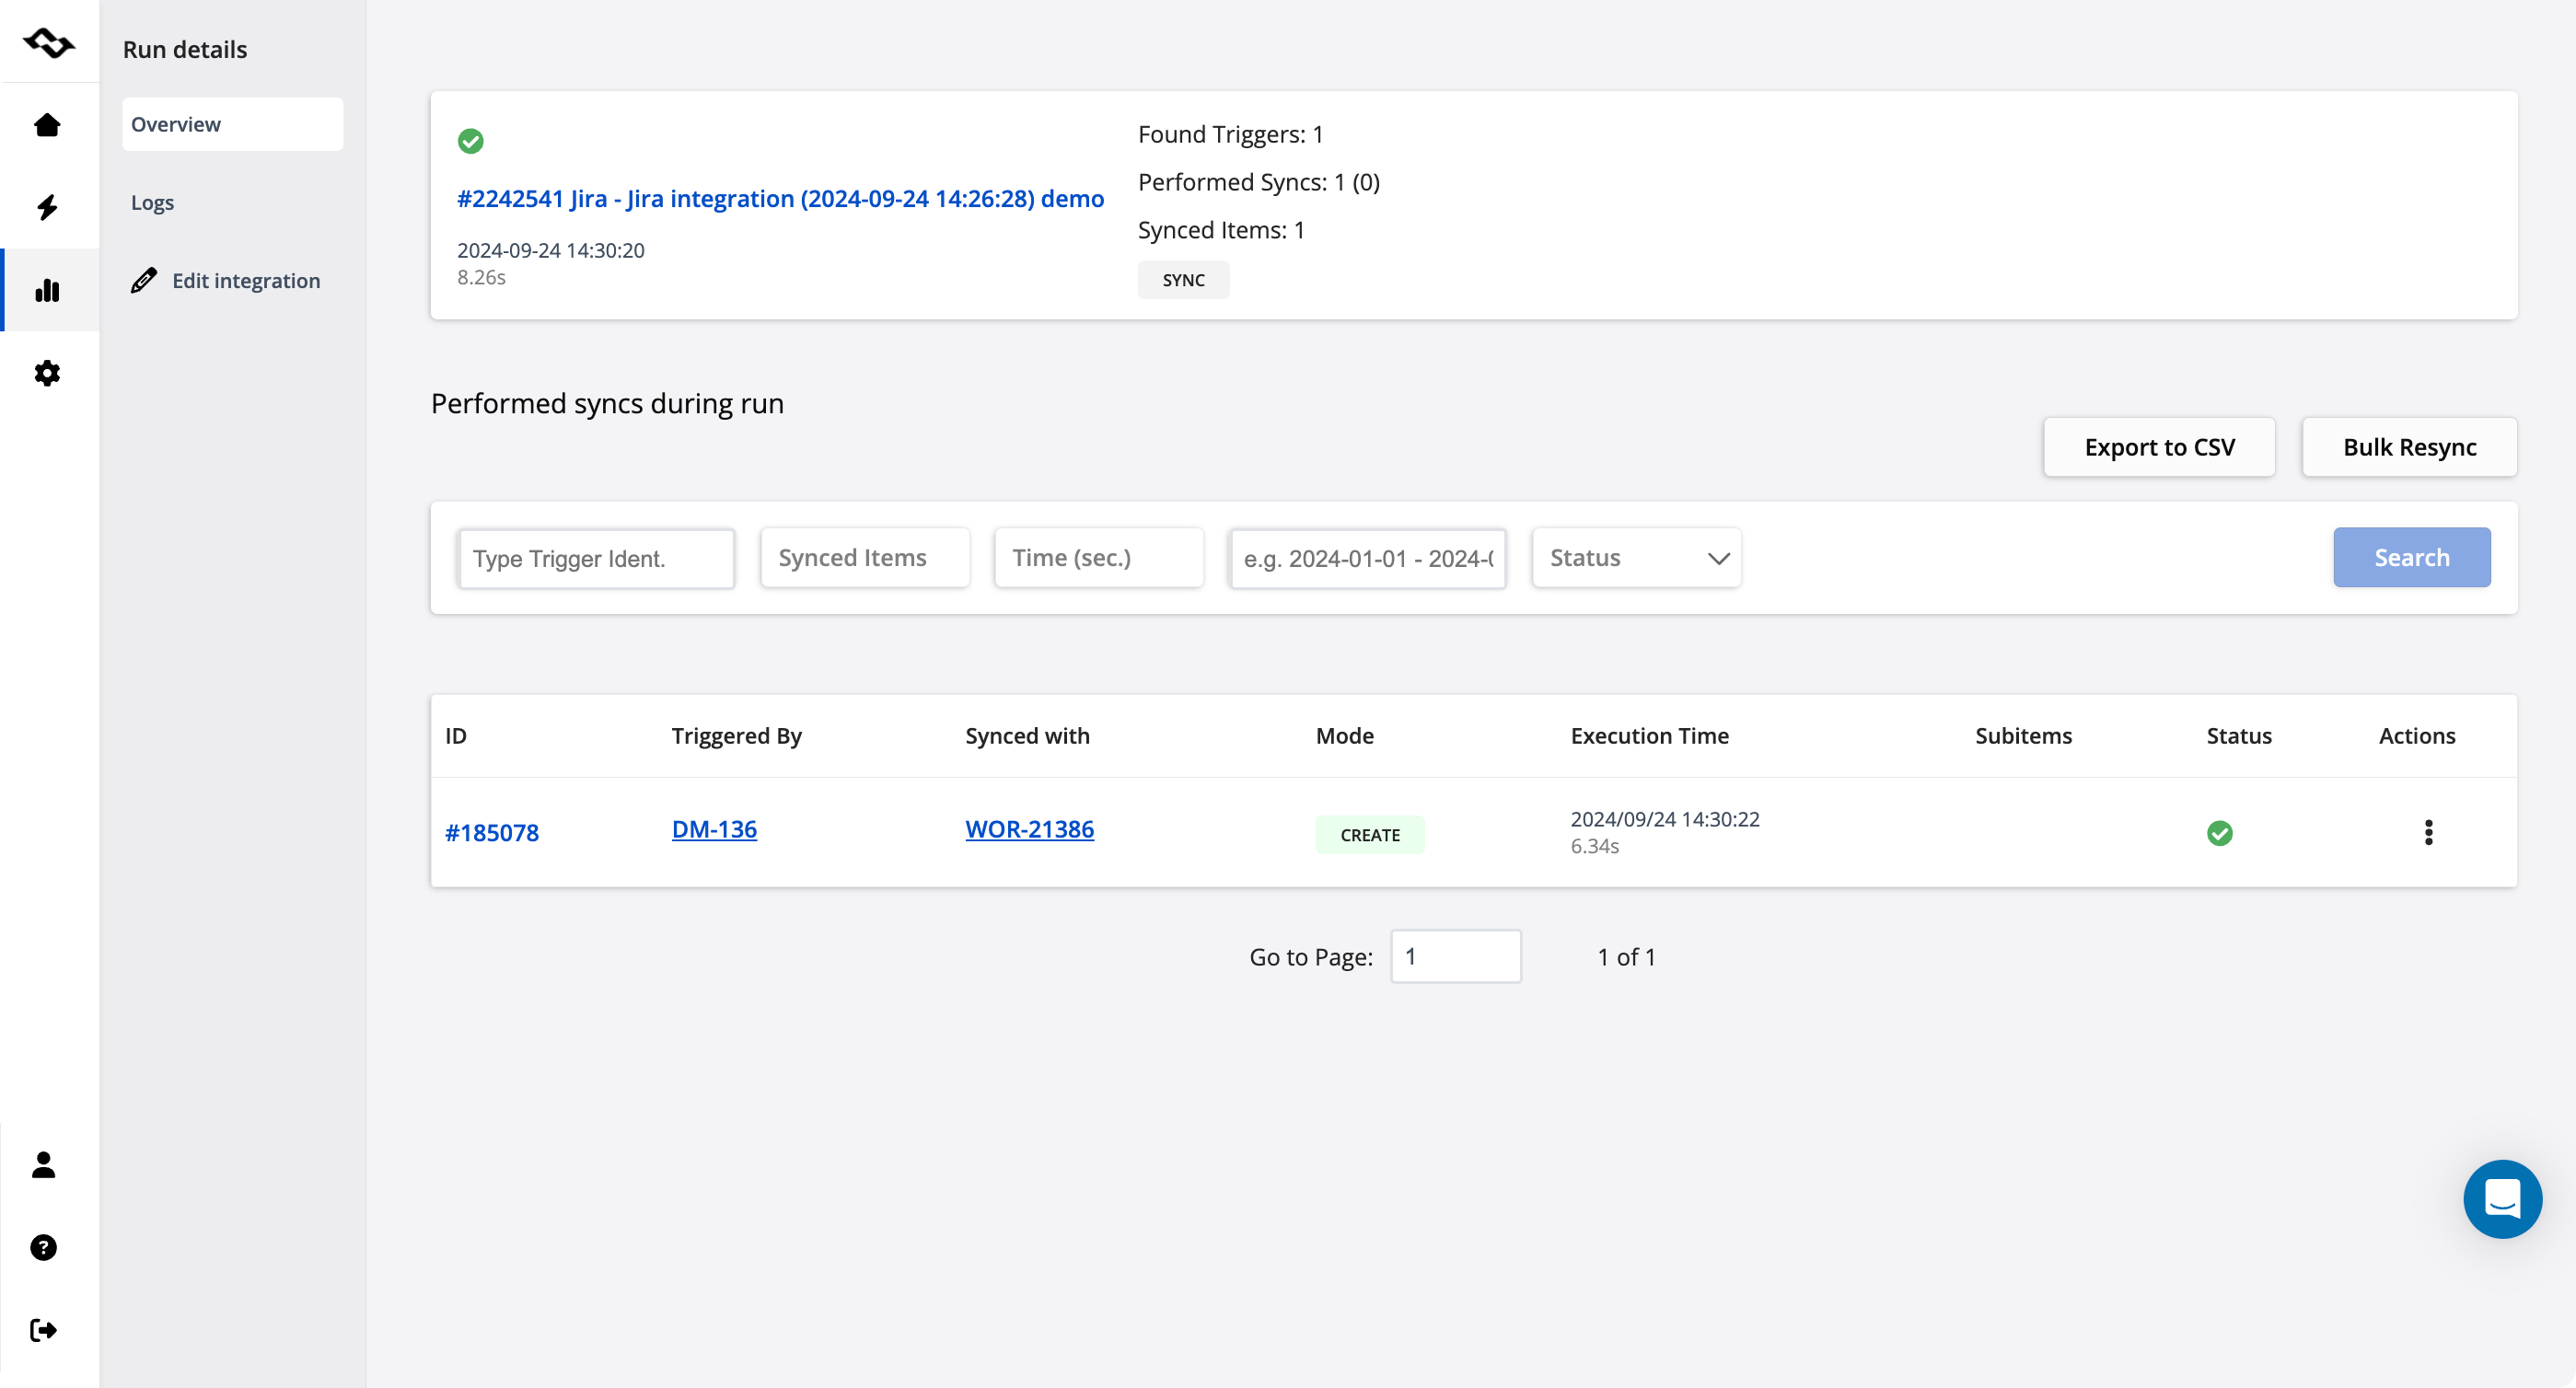The width and height of the screenshot is (2576, 1388).
Task: Click the Search button
Action: tap(2411, 558)
